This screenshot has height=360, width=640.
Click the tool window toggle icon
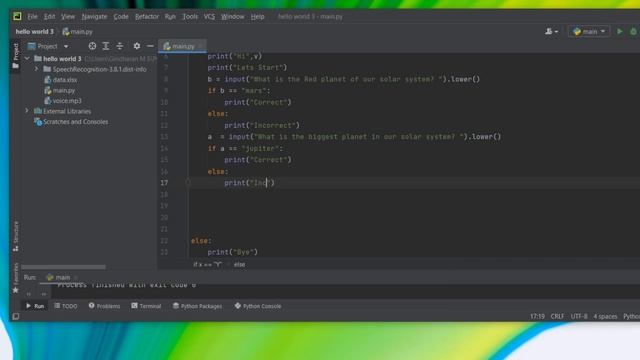click(16, 316)
